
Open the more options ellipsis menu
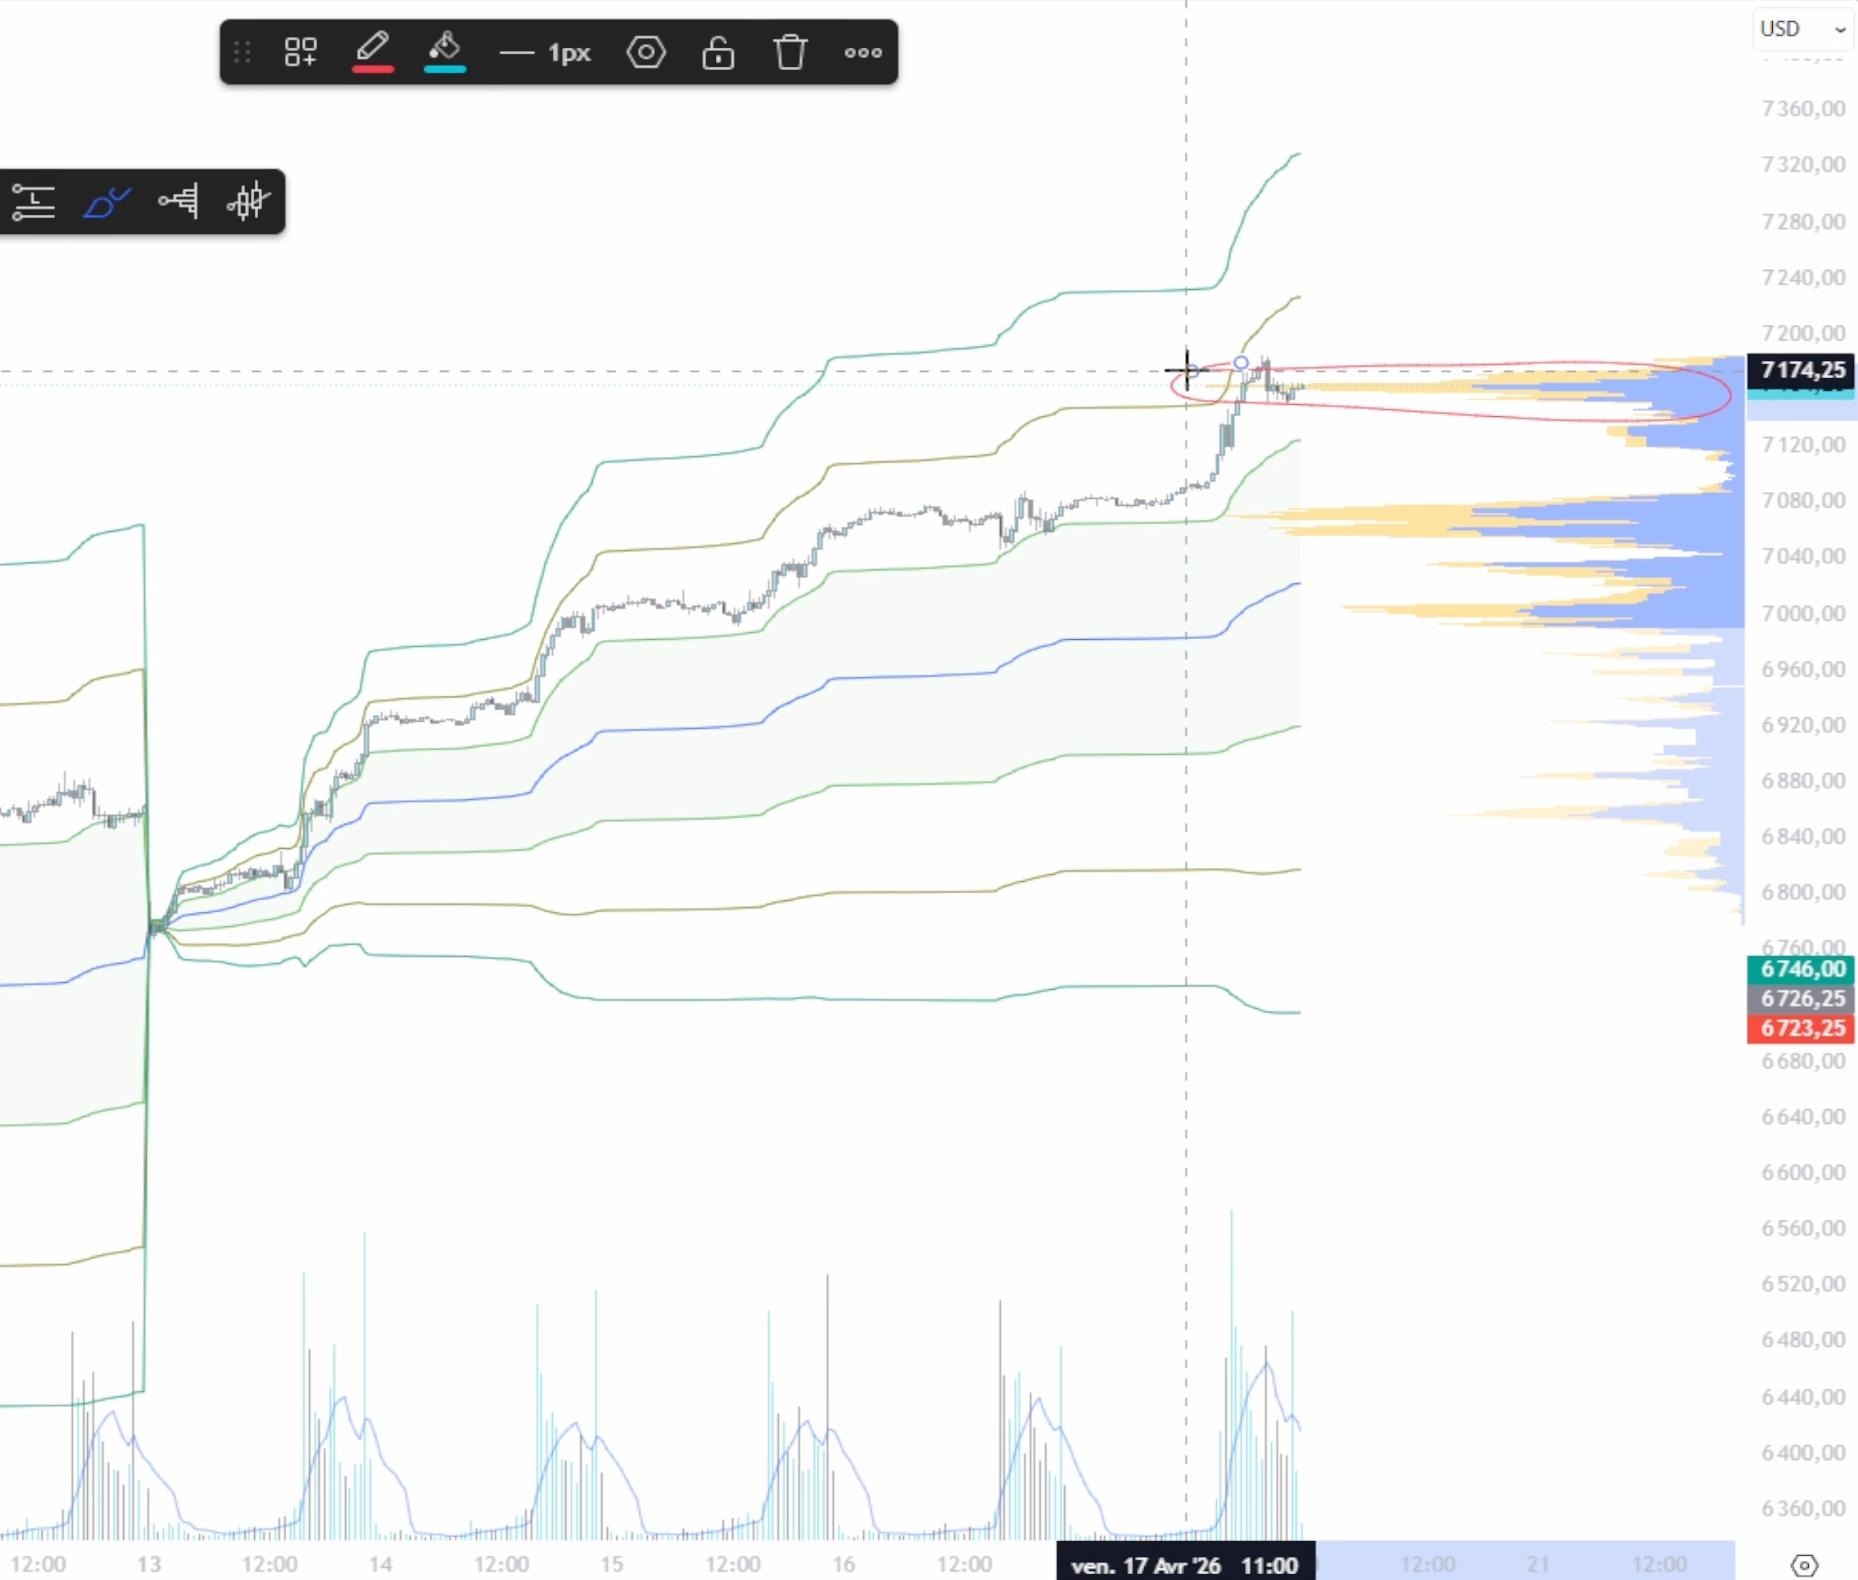(x=863, y=52)
